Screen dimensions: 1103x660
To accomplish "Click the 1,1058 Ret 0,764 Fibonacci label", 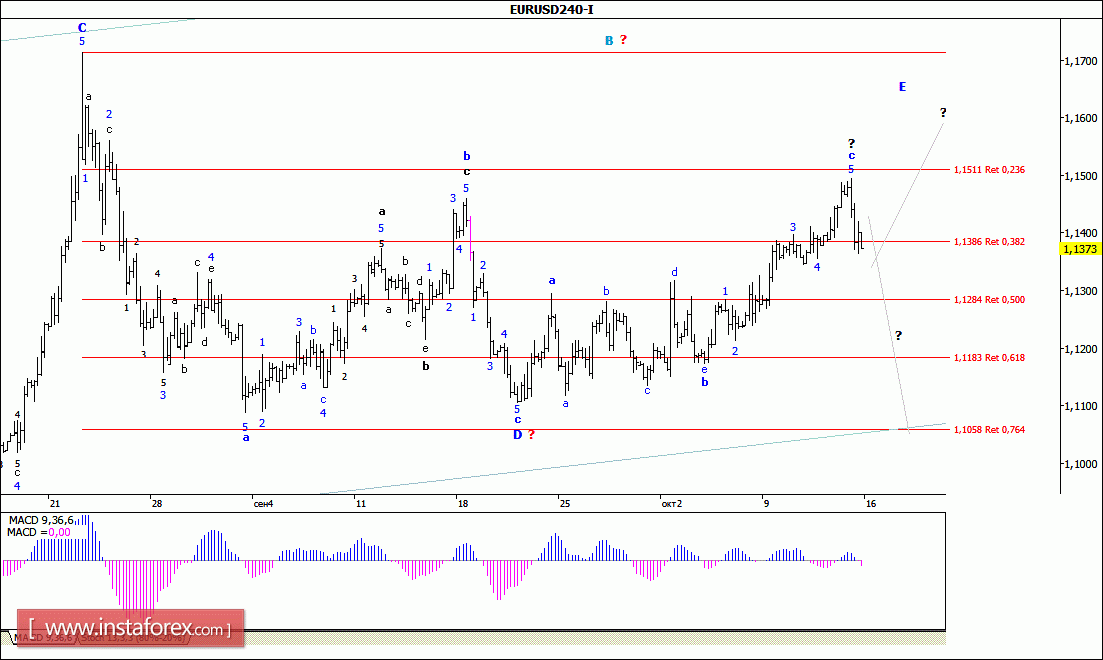I will click(989, 430).
